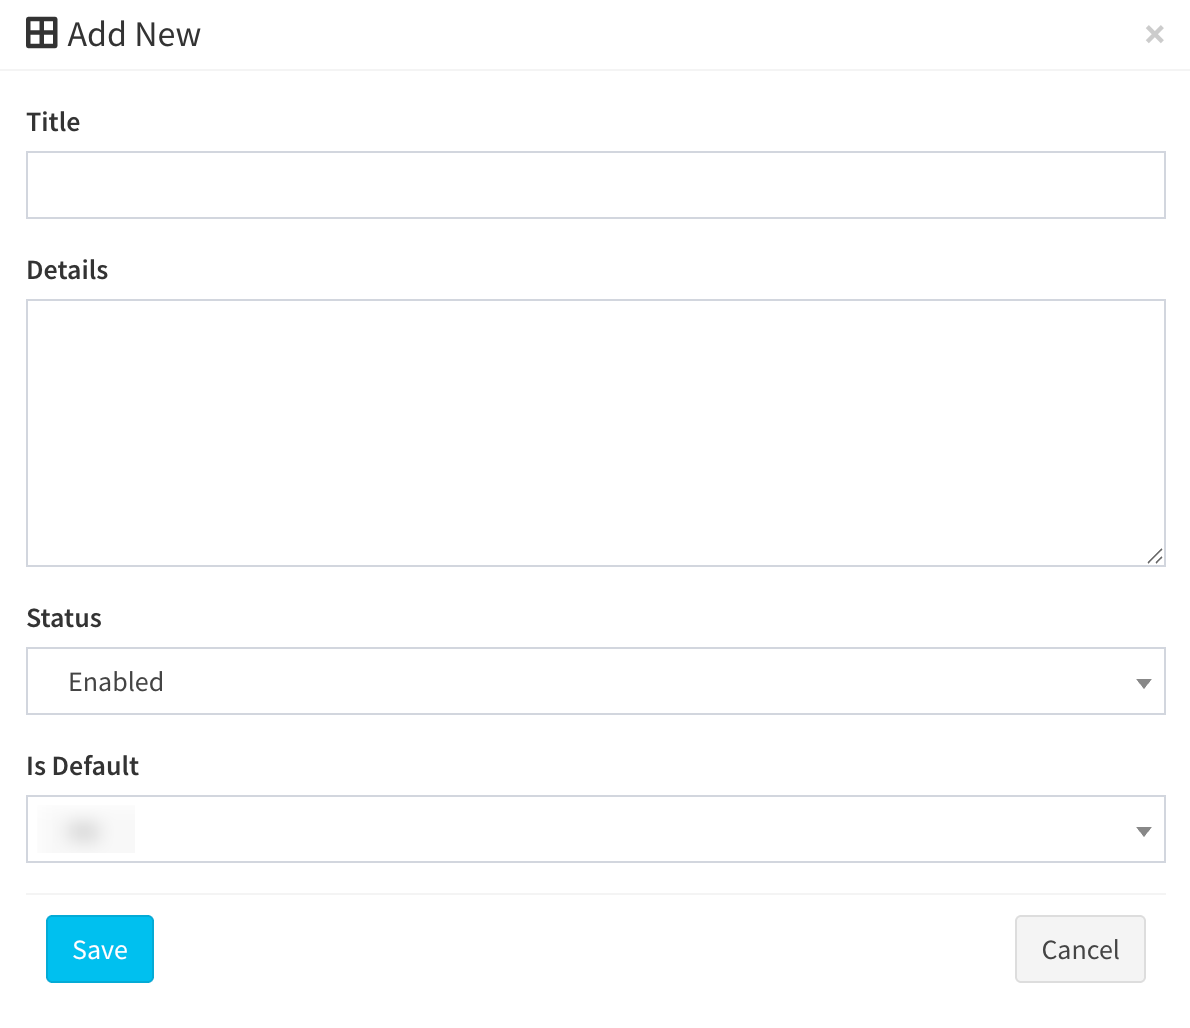The image size is (1190, 1028).
Task: Click the Is Default field label
Action: tap(83, 766)
